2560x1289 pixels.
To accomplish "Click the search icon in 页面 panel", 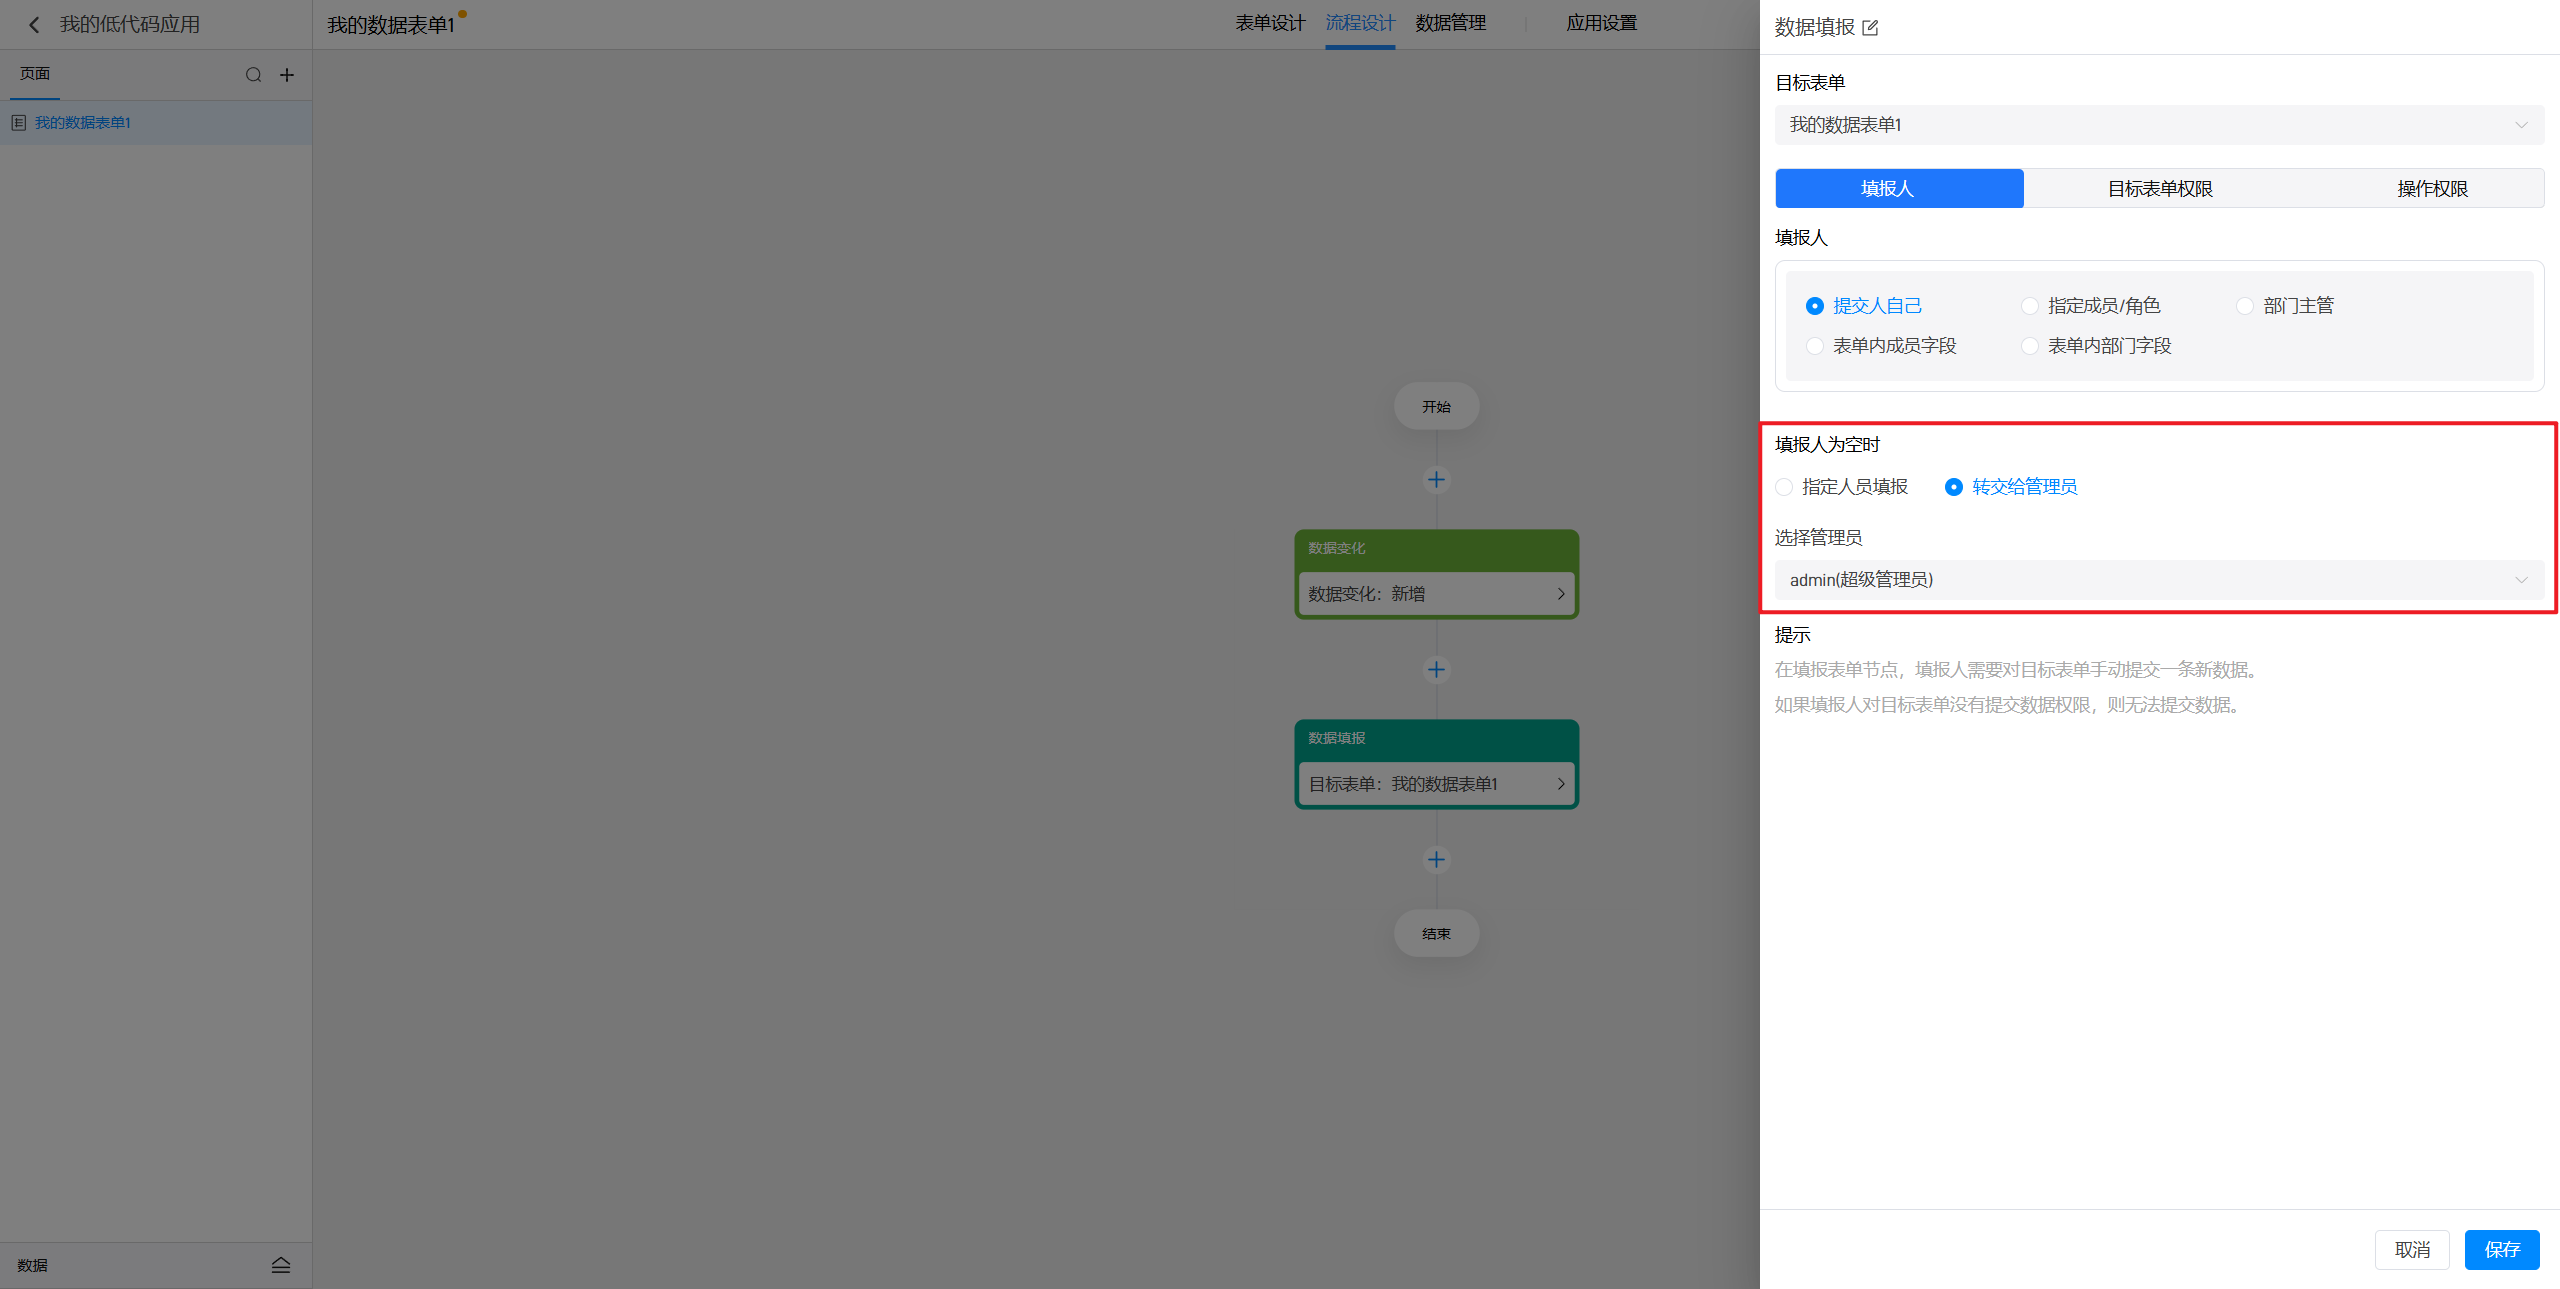I will coord(253,75).
